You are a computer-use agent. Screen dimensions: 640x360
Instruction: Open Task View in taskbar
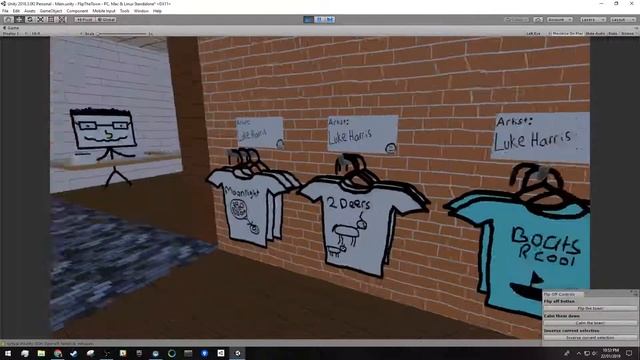point(25,353)
